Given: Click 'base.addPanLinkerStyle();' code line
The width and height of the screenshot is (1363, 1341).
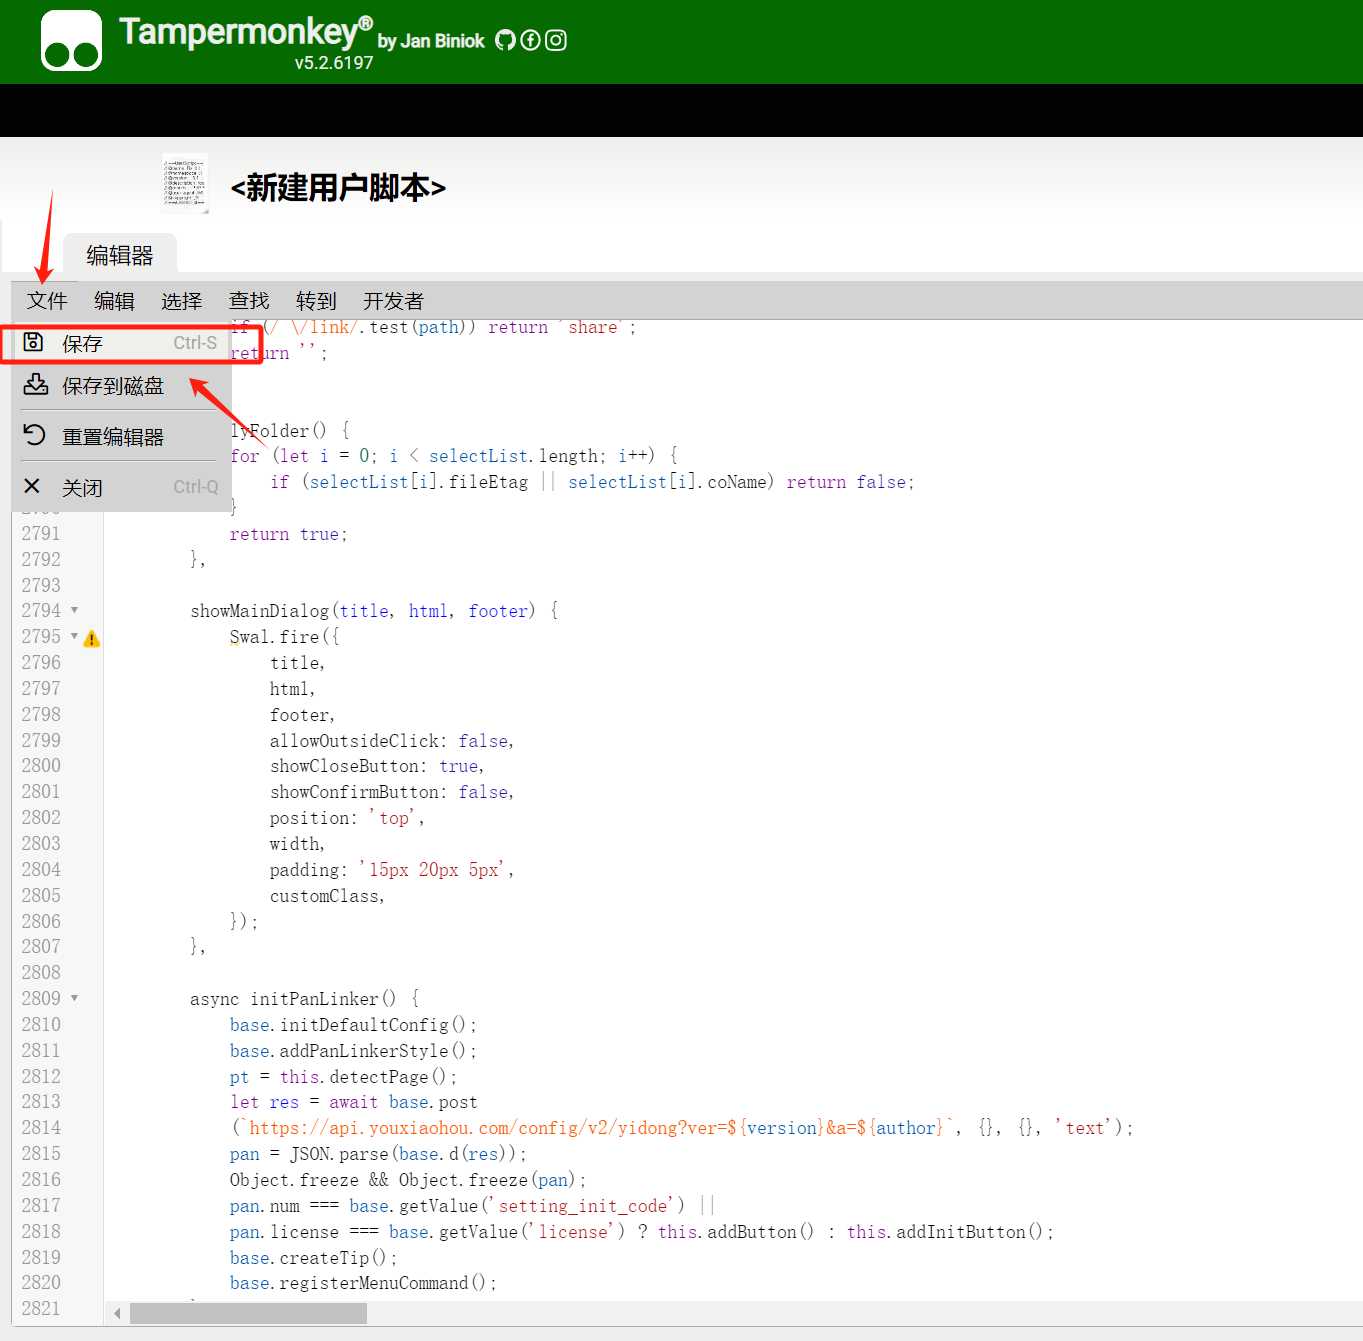Looking at the screenshot, I should (x=353, y=1051).
